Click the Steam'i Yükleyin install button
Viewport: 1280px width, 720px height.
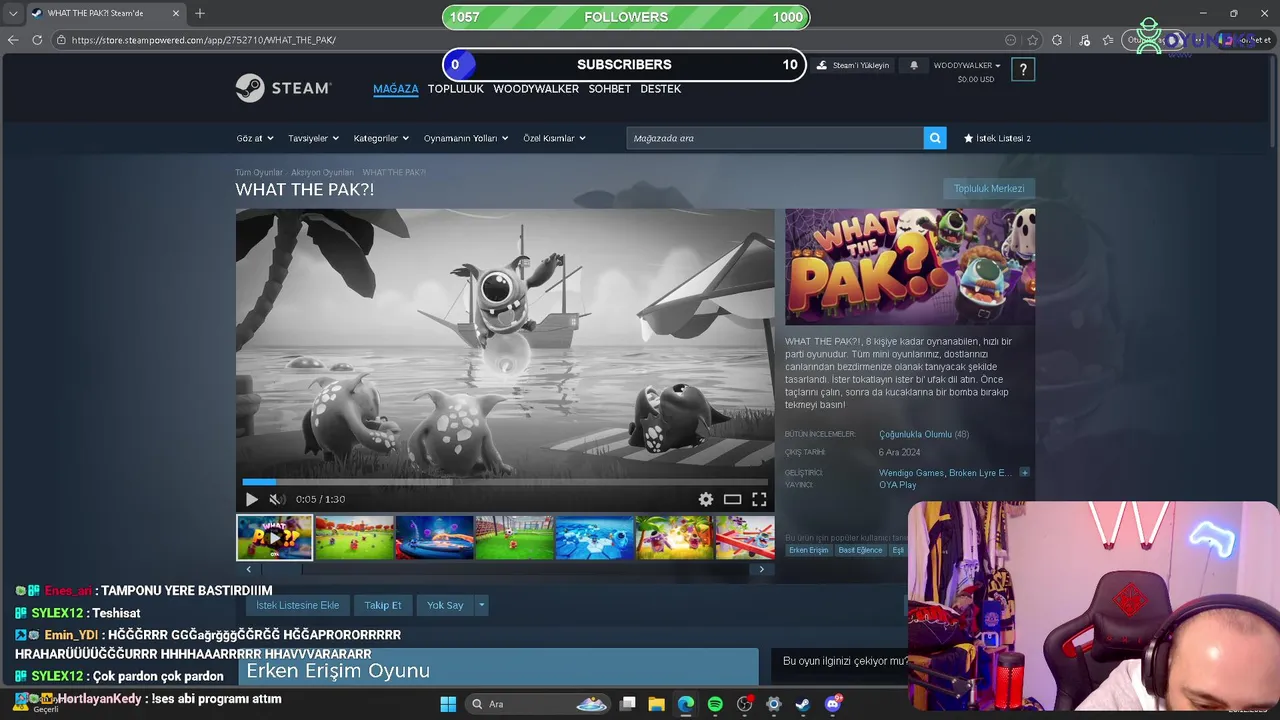click(853, 65)
